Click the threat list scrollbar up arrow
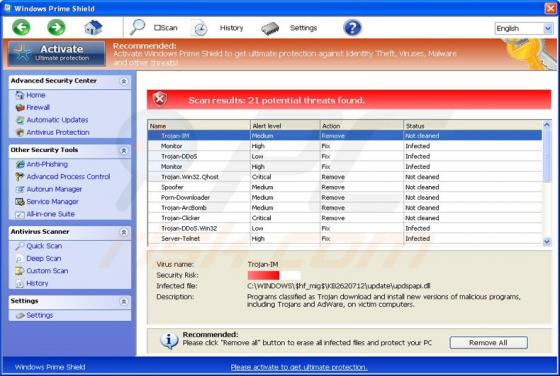This screenshot has width=560, height=376. tap(547, 125)
